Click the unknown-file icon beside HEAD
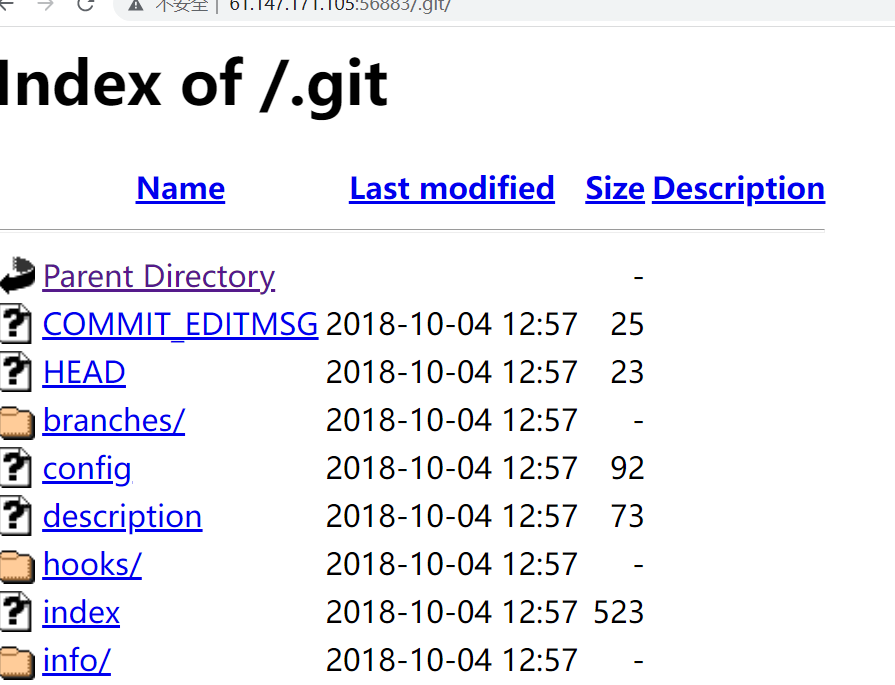 17,372
